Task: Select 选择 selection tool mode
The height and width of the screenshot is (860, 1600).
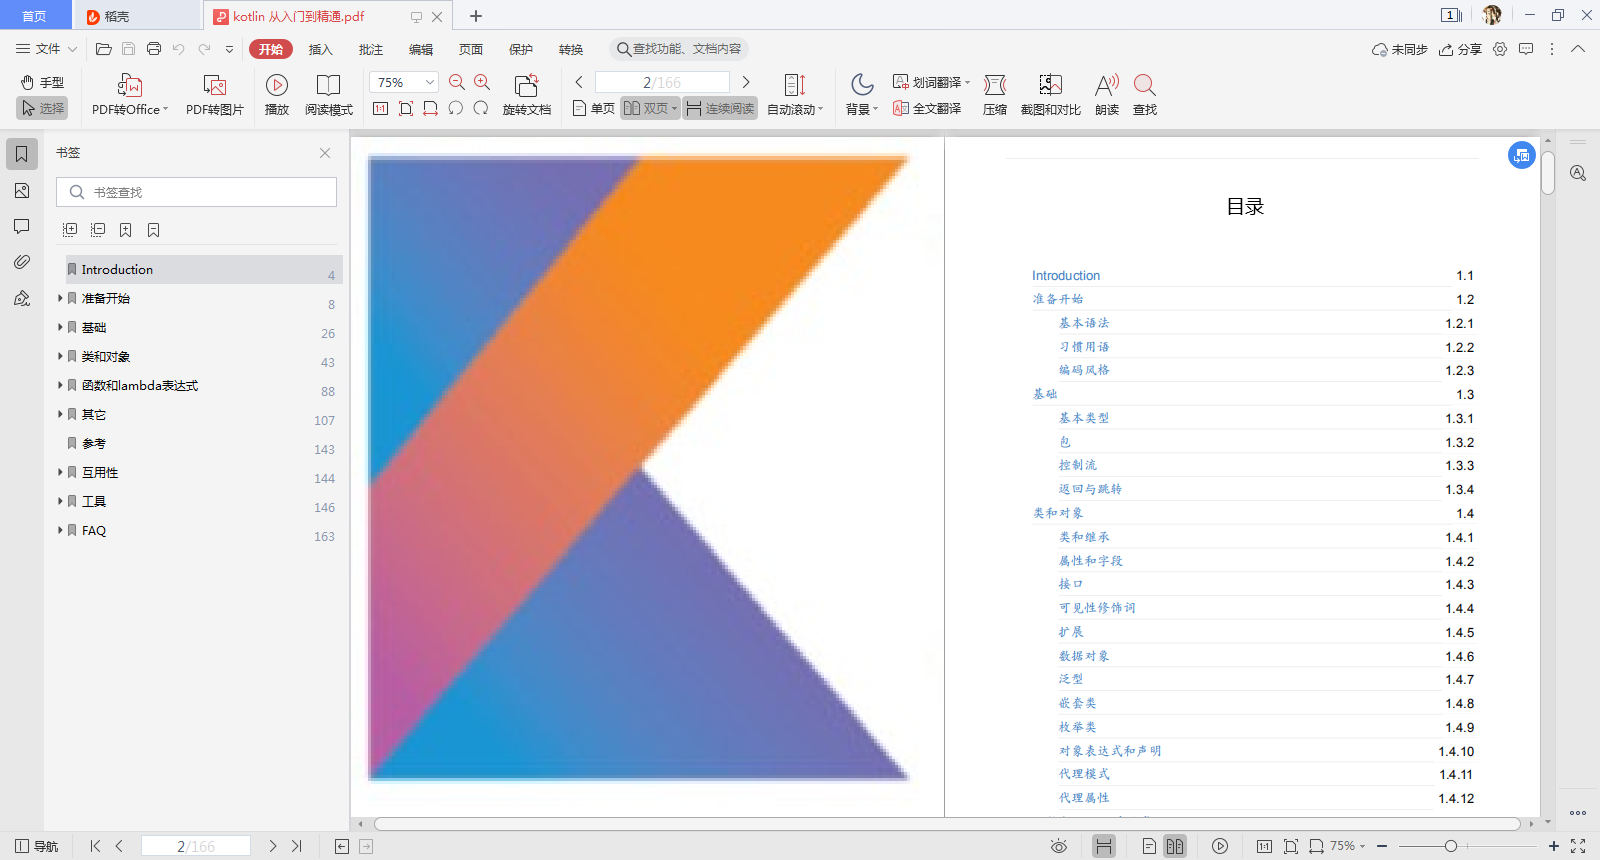Action: tap(42, 108)
